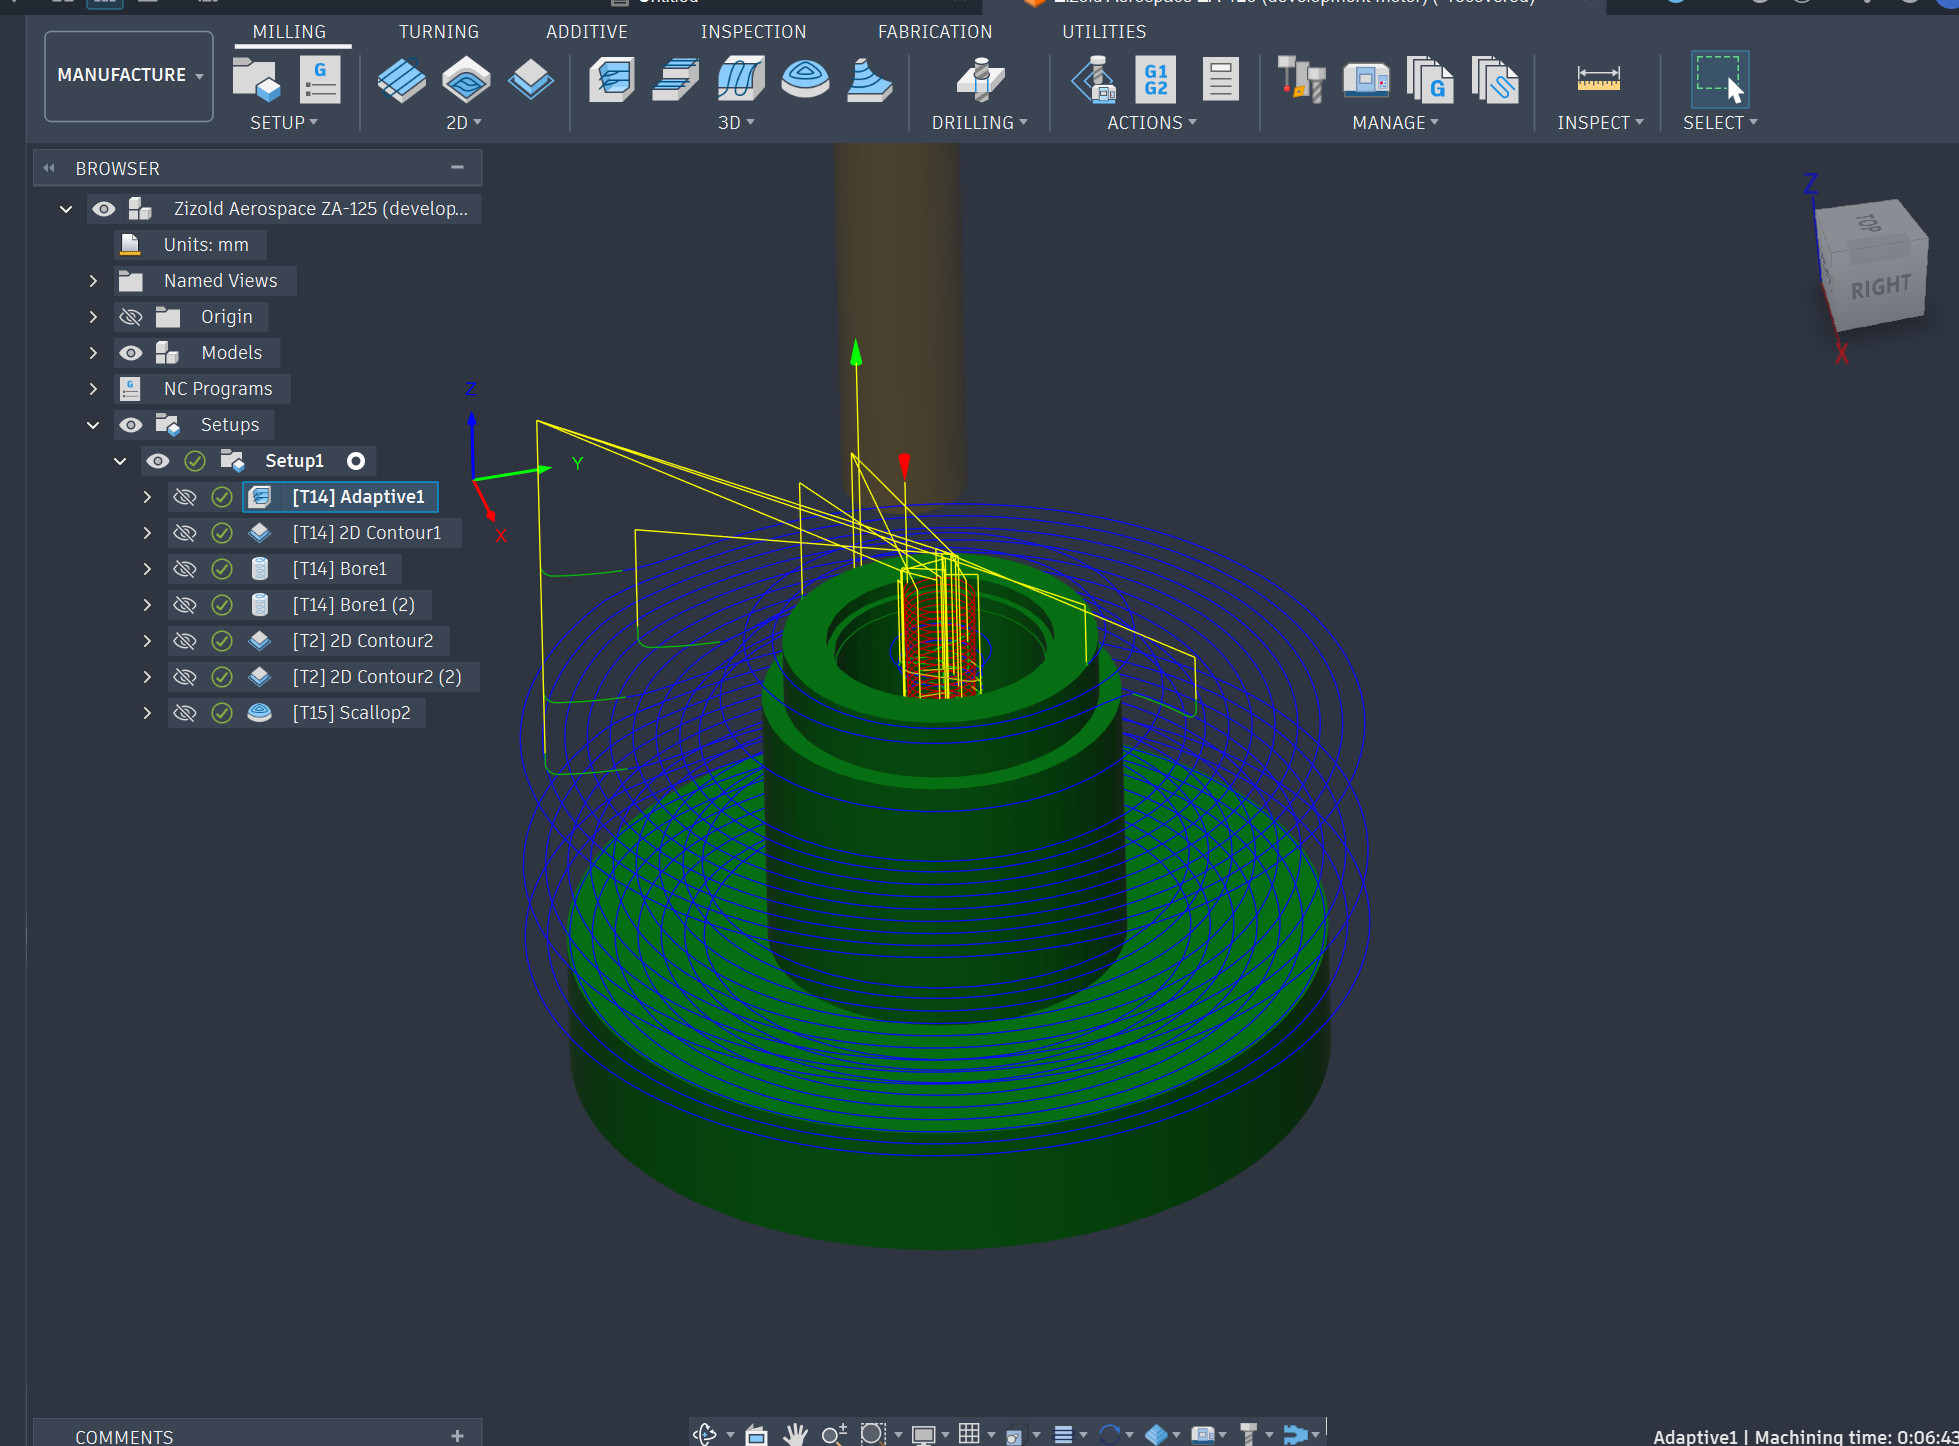Activate the Select window tool
Screen dimensions: 1959x1446
pos(1719,79)
